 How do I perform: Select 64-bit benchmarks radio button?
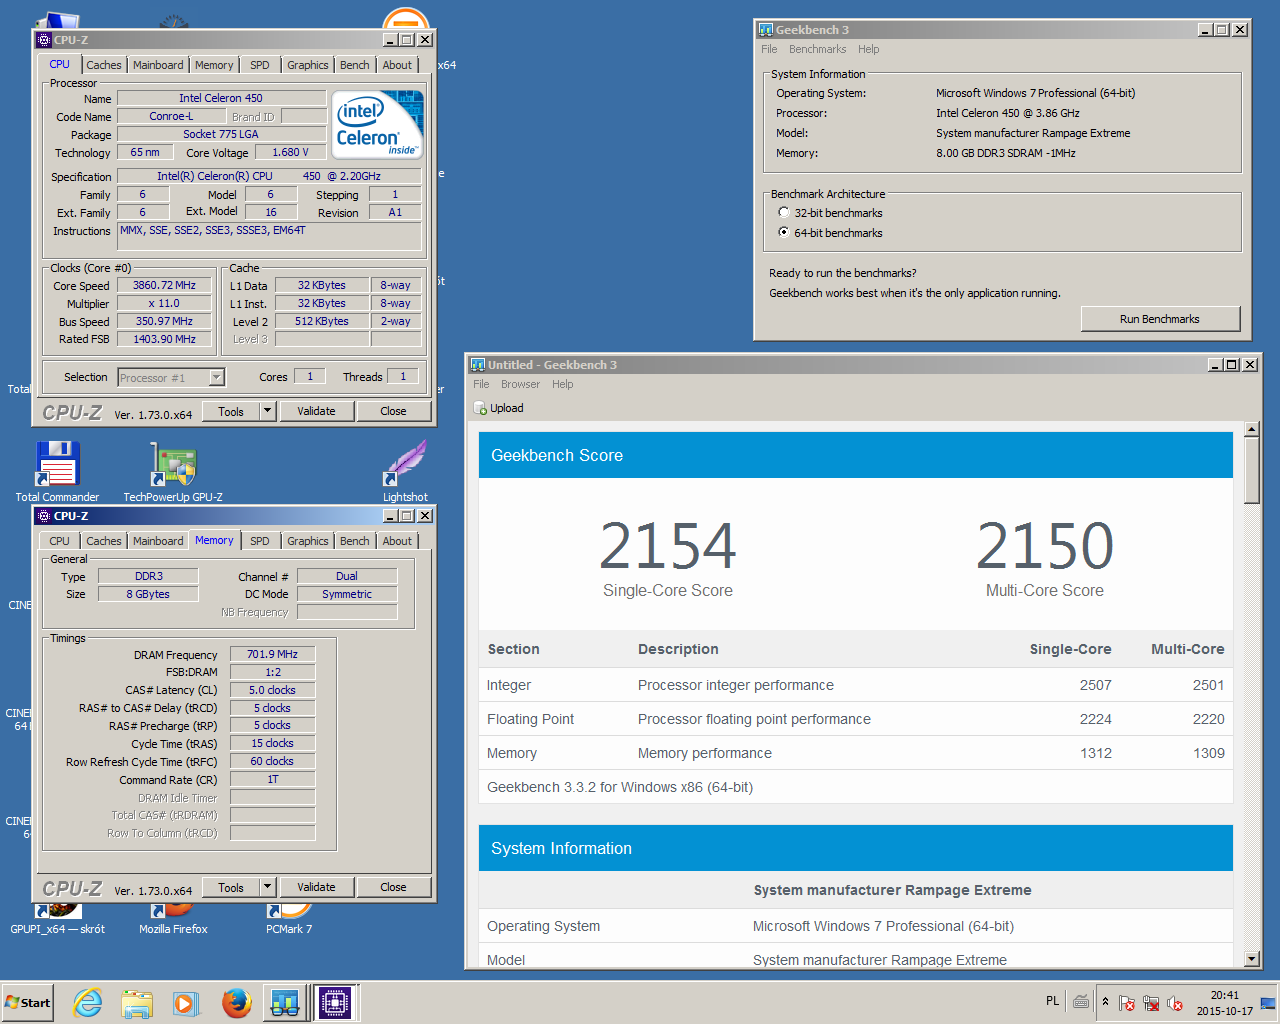tap(783, 232)
